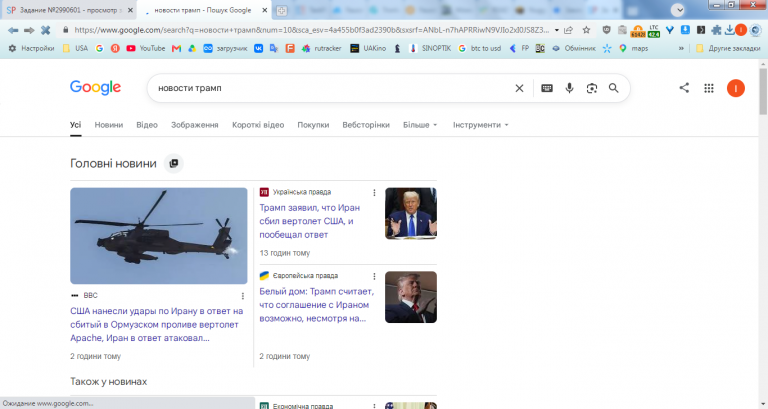Bookmark this page with the star icon
This screenshot has width=768, height=409.
586,30
